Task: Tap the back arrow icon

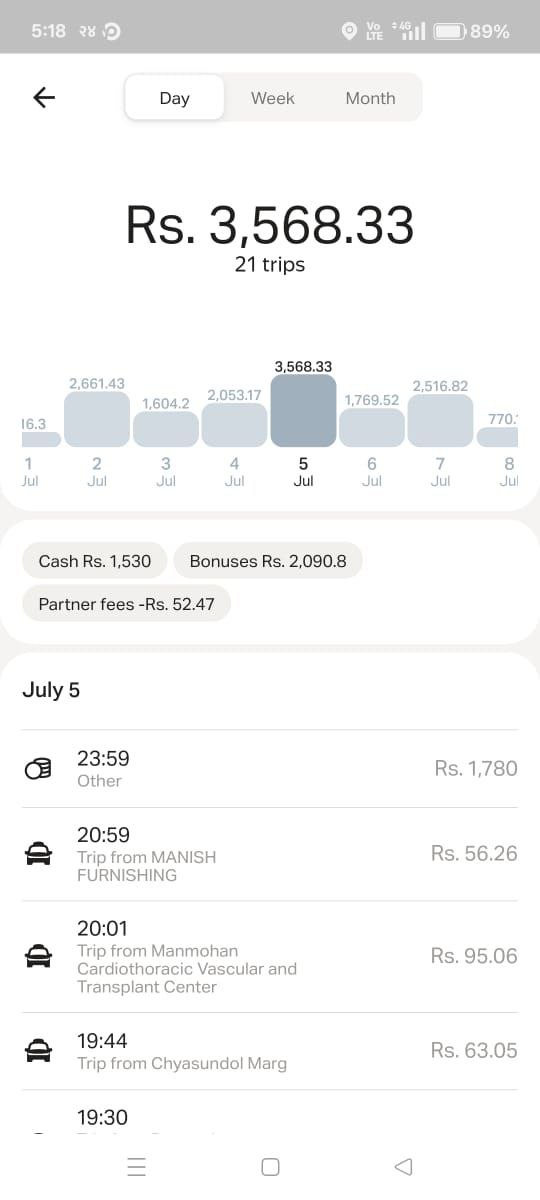Action: [x=44, y=97]
